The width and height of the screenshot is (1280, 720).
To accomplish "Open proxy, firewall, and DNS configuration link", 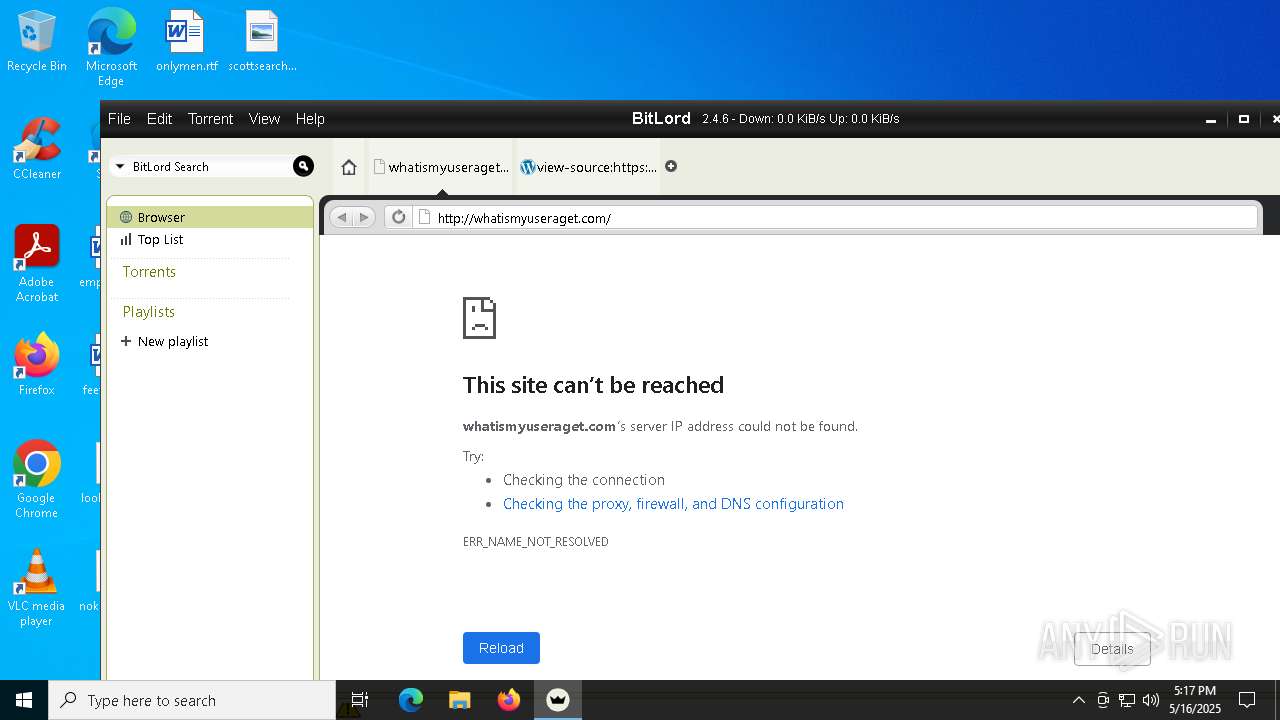I will [673, 504].
